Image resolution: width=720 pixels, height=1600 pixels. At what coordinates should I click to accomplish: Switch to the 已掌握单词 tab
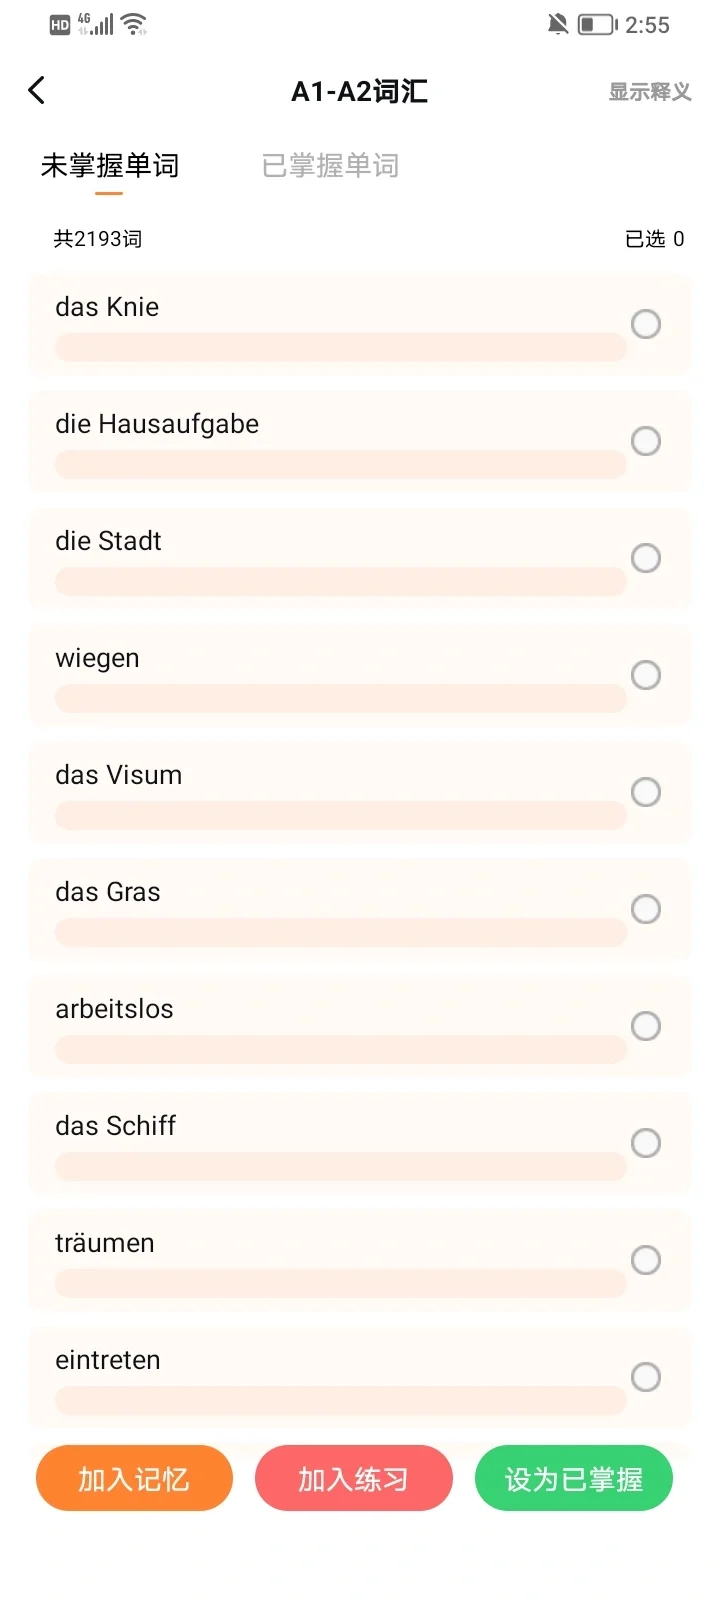[x=330, y=166]
